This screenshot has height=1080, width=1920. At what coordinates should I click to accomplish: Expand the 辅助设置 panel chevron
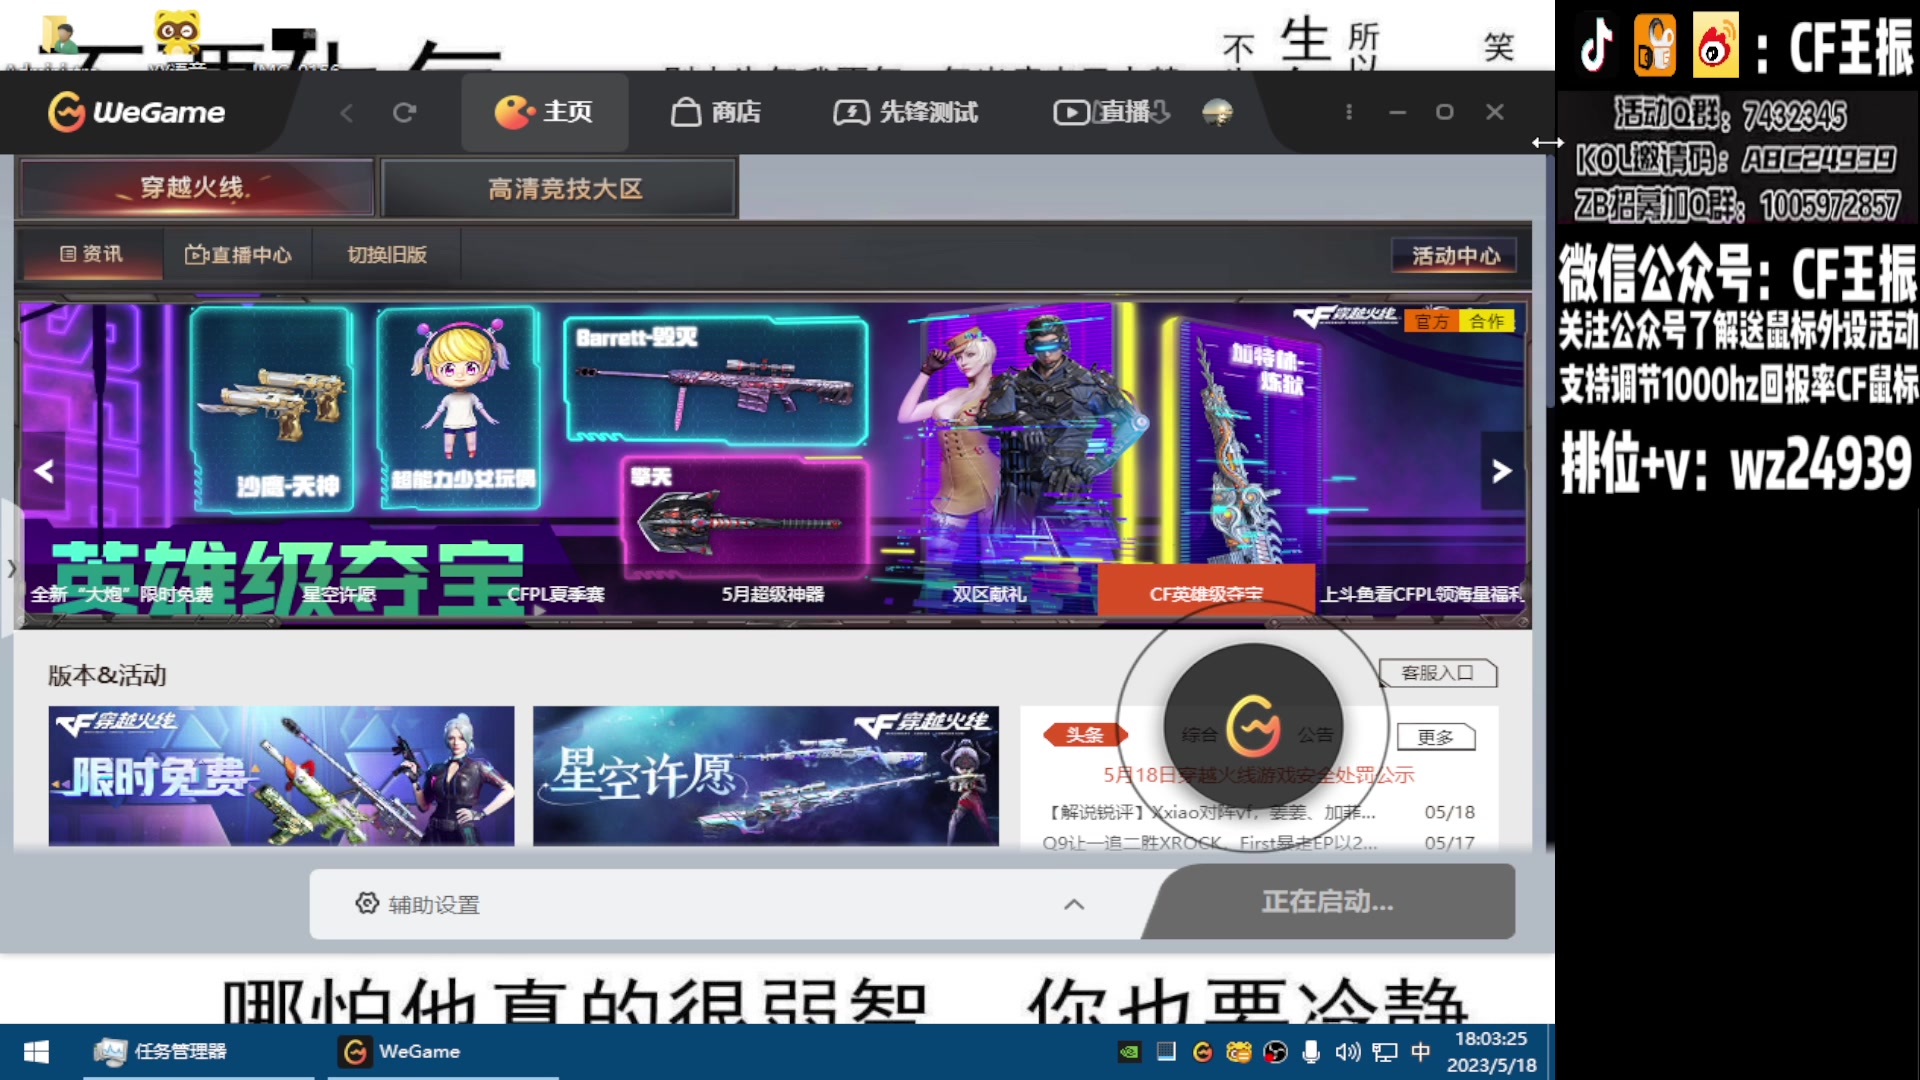pos(1074,904)
